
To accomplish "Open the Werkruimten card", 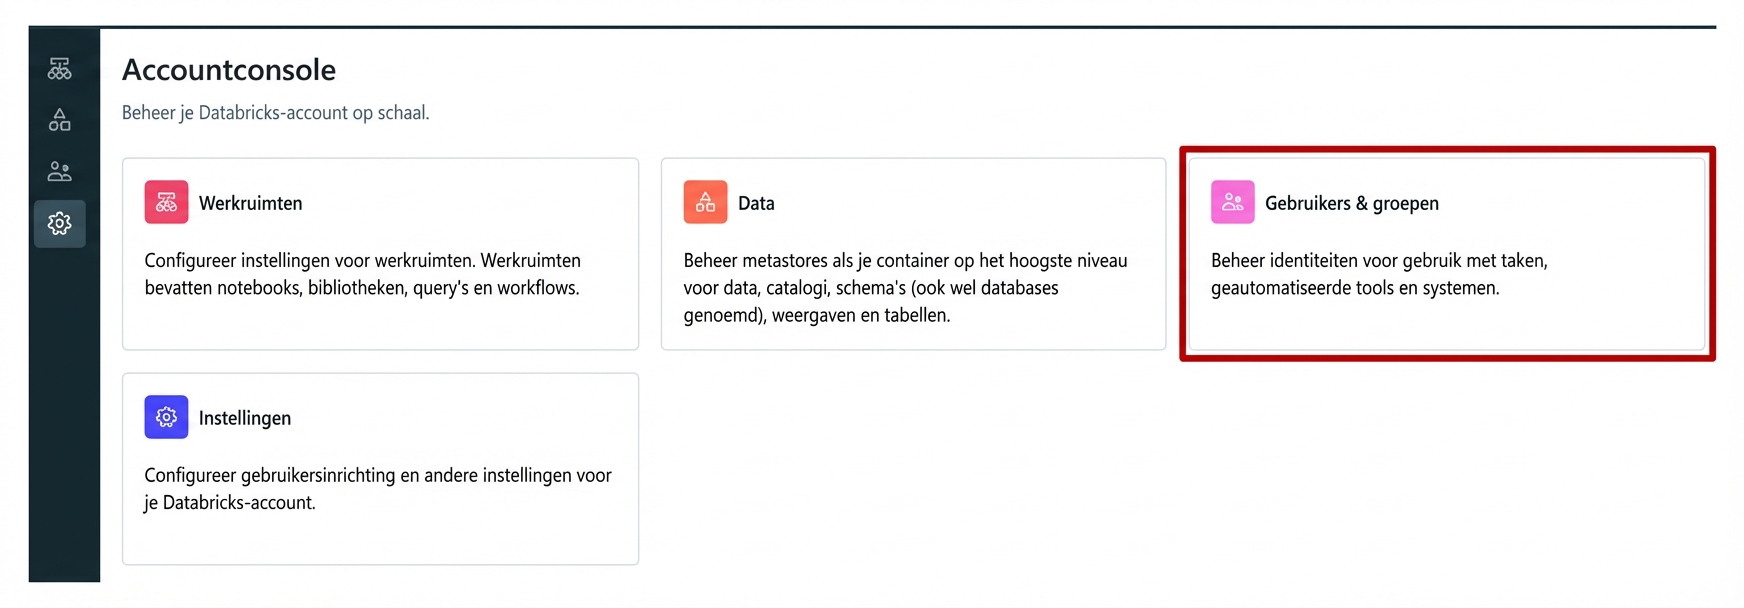I will click(x=380, y=255).
